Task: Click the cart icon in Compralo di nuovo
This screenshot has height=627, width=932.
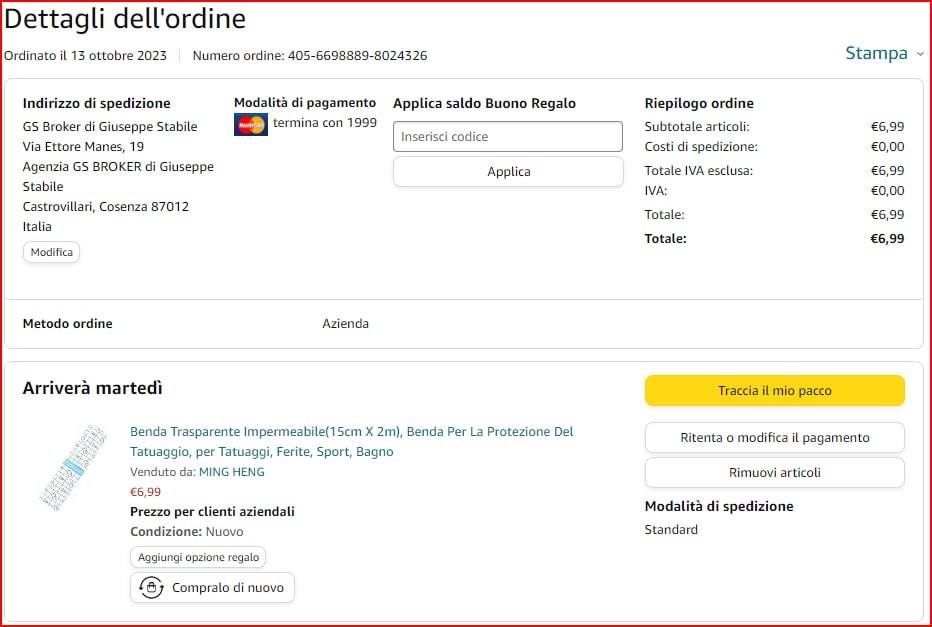Action: coord(151,588)
